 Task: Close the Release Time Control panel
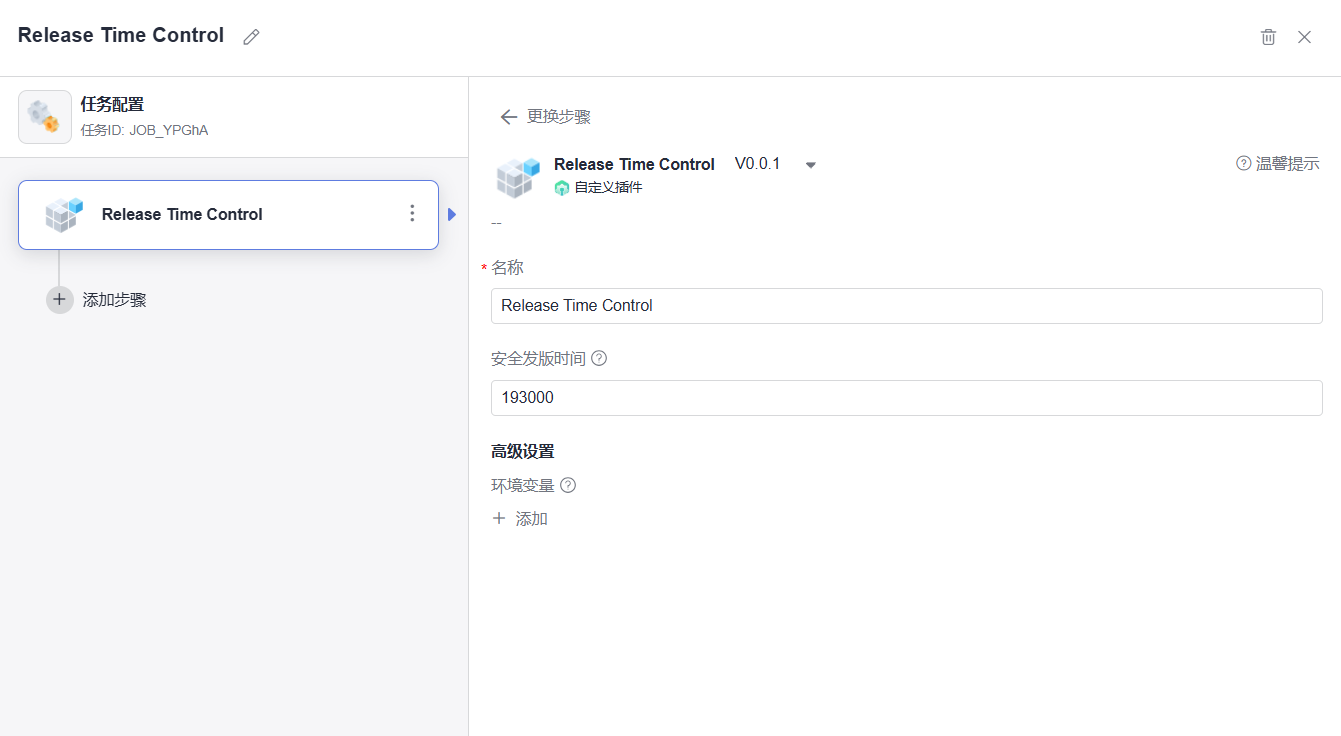point(1304,37)
